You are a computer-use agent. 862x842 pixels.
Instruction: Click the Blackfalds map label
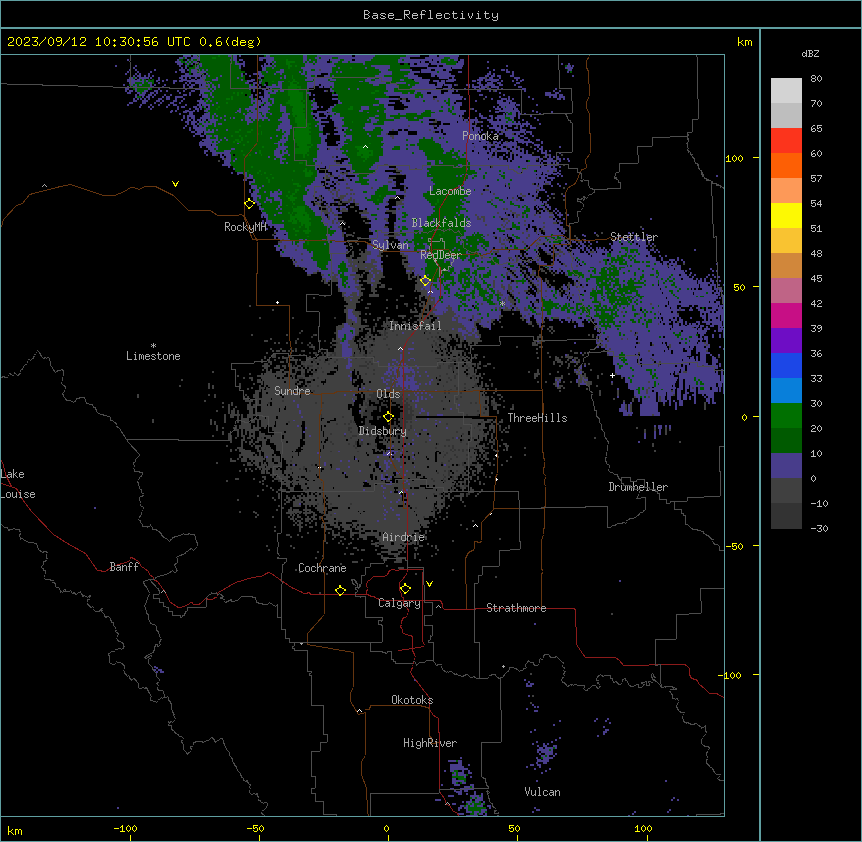(441, 223)
